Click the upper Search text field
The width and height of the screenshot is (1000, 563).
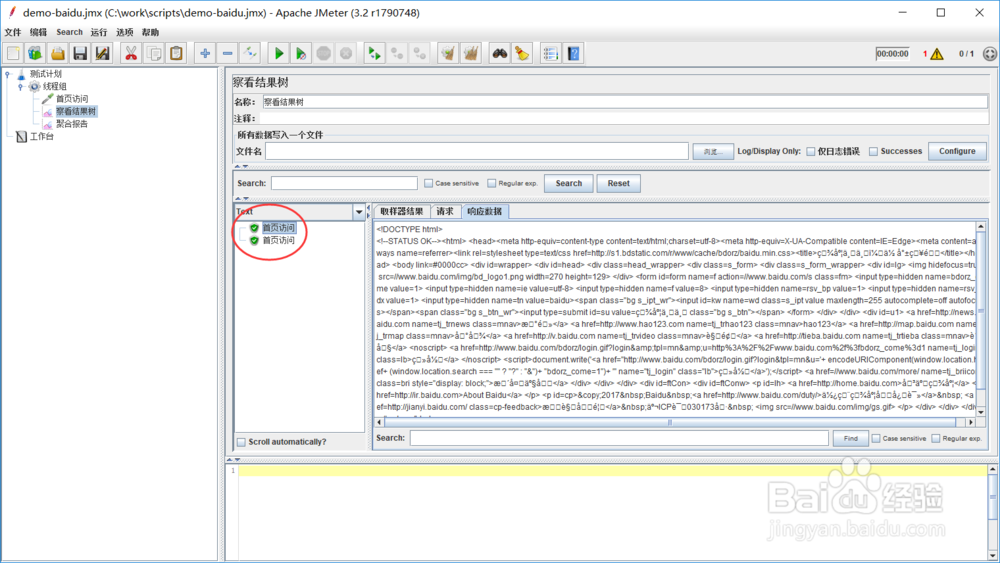coord(344,184)
